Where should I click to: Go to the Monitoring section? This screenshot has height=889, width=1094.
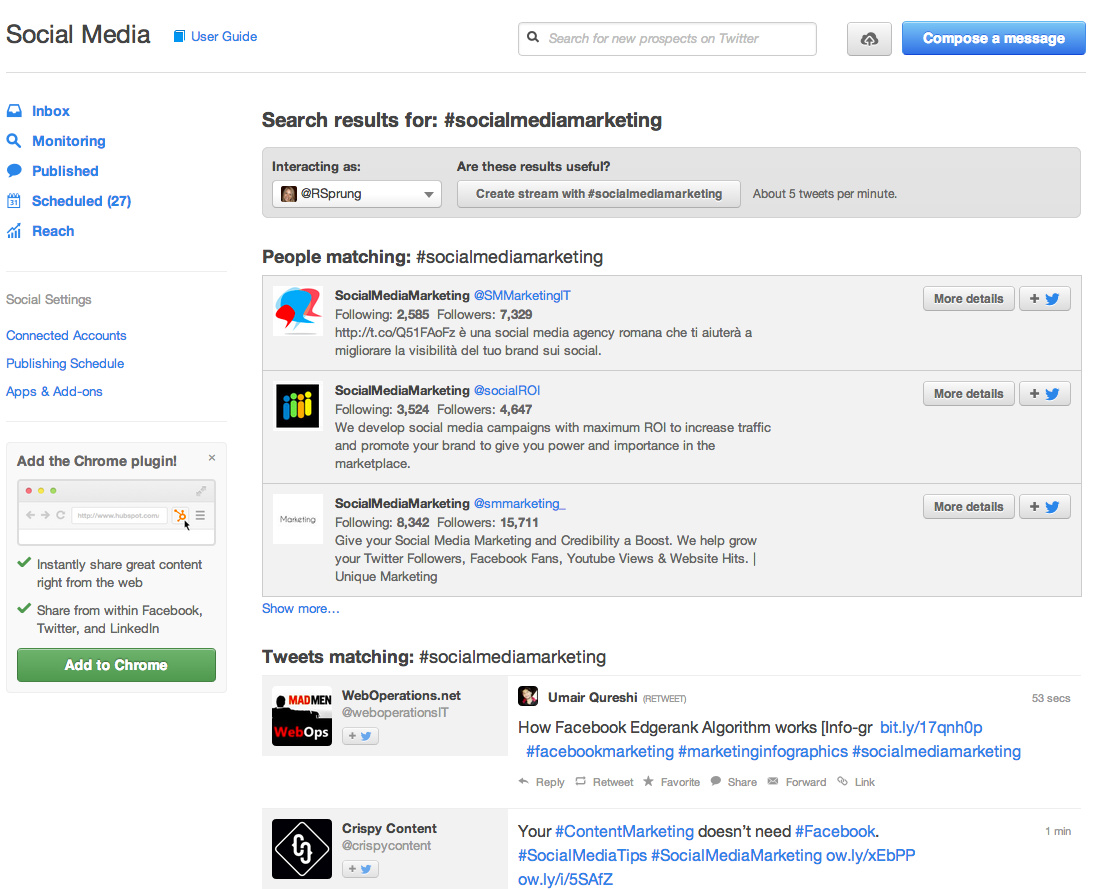tap(69, 141)
